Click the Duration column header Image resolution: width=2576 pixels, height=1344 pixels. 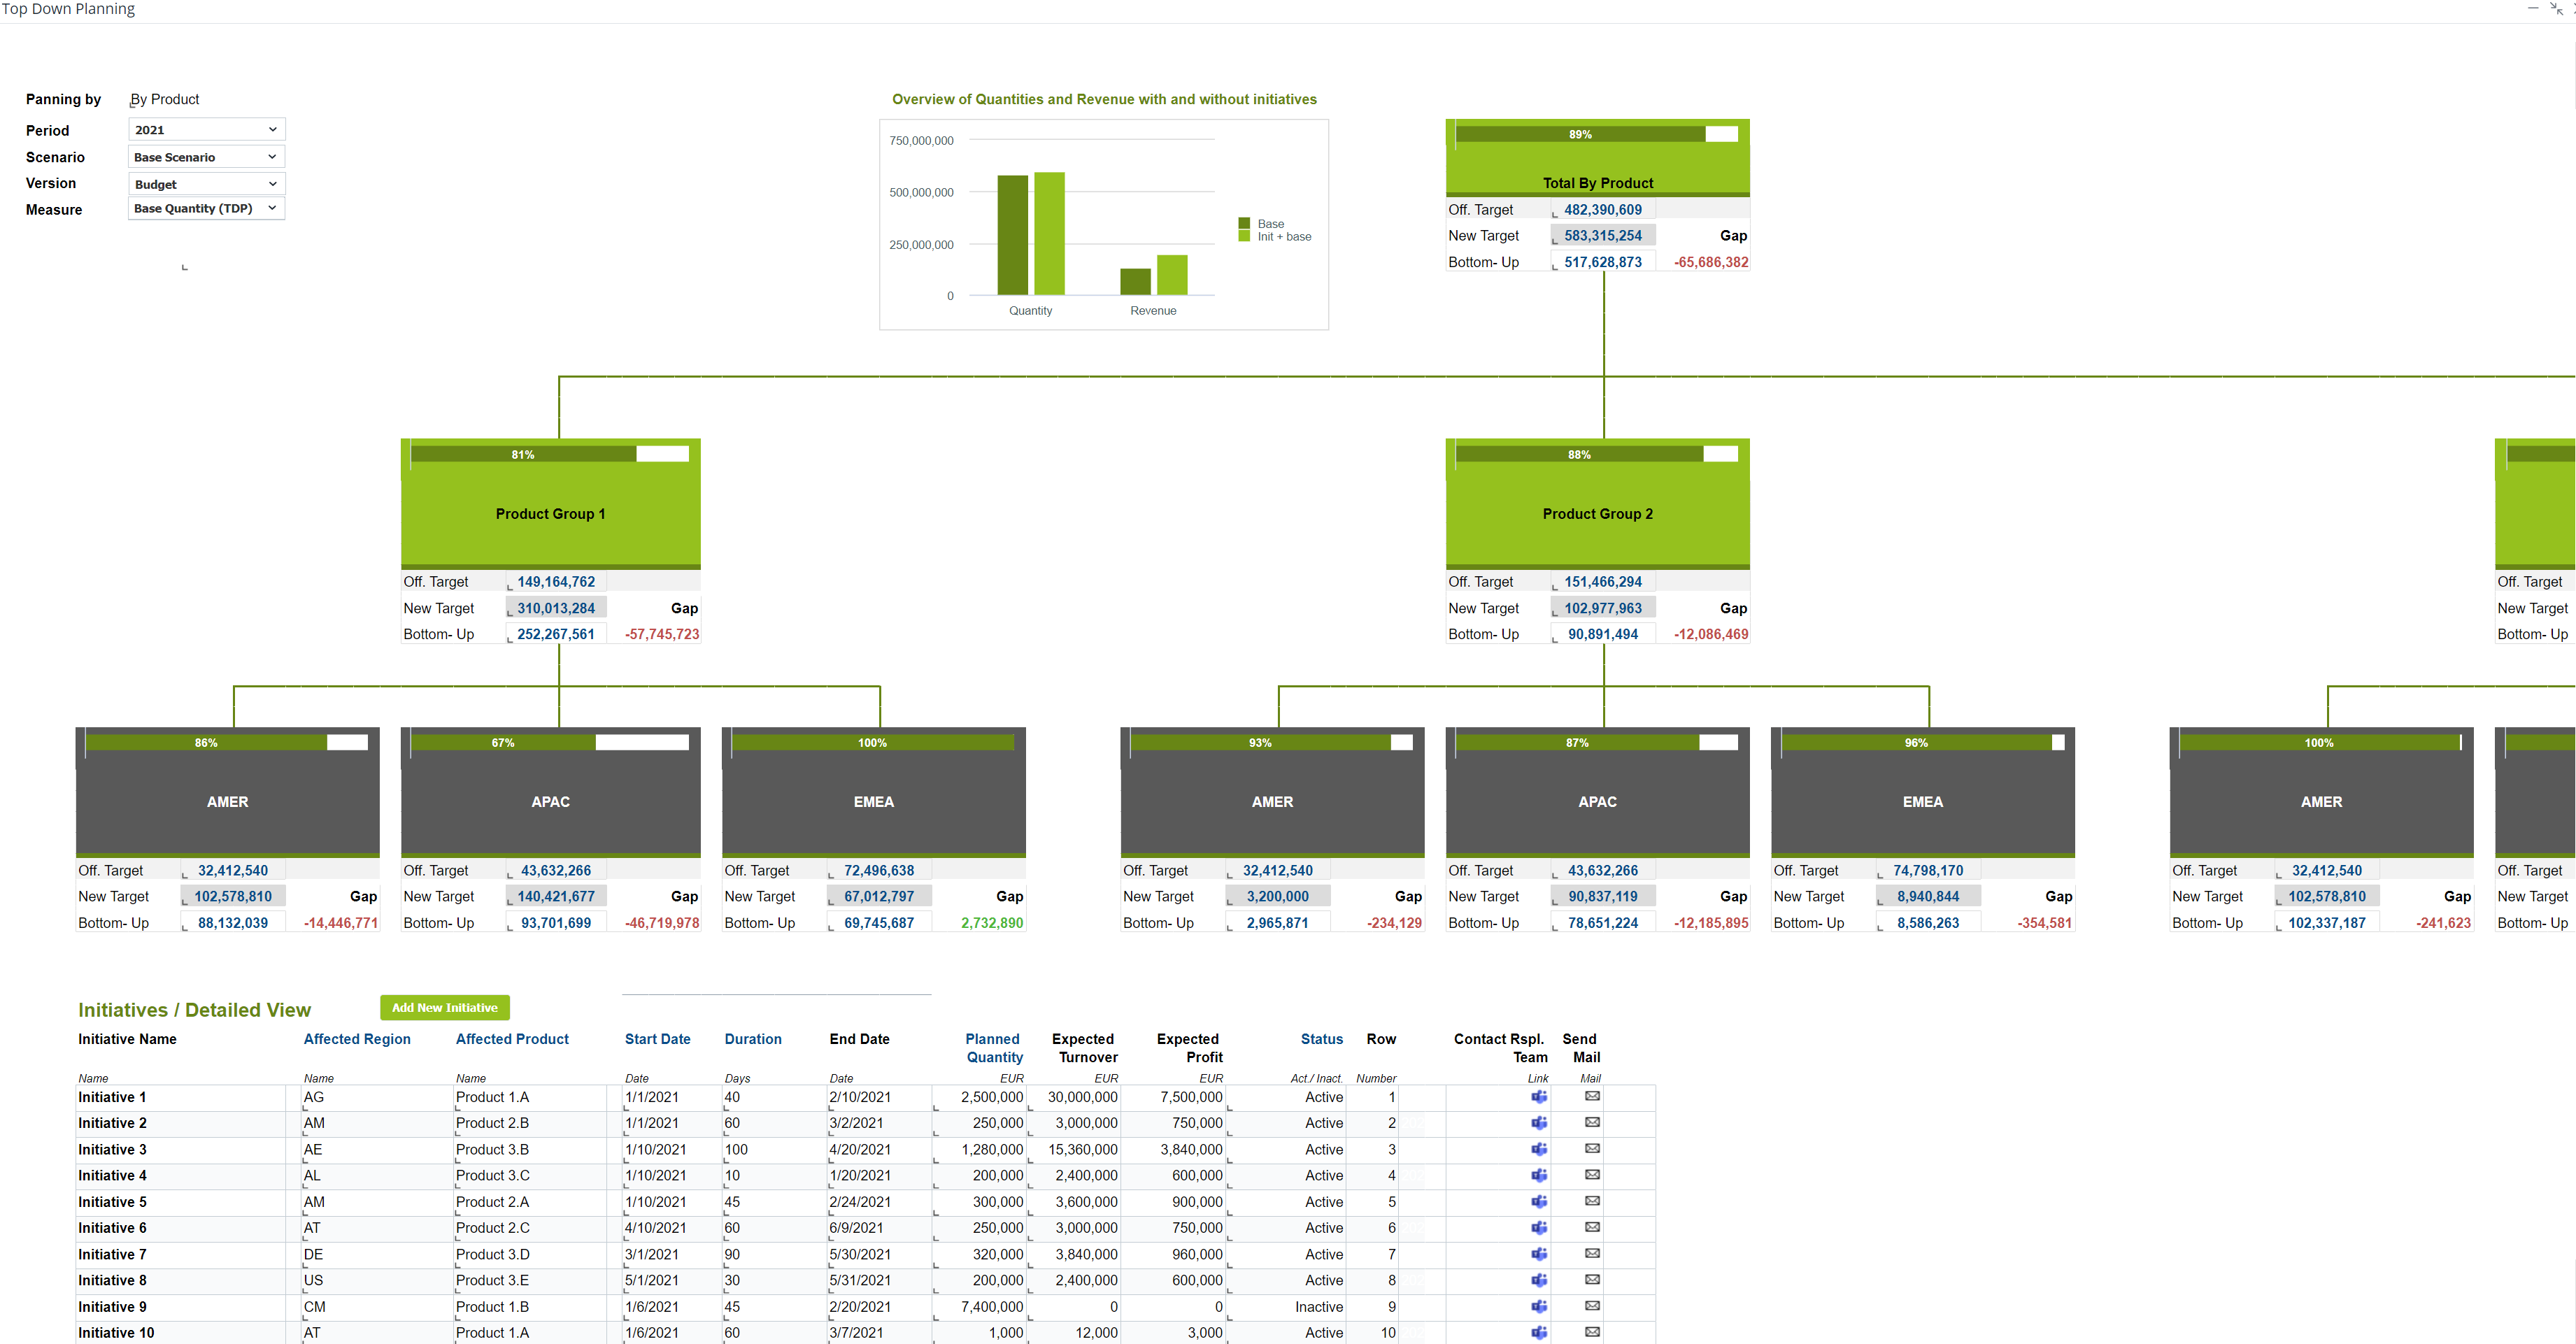click(753, 1039)
